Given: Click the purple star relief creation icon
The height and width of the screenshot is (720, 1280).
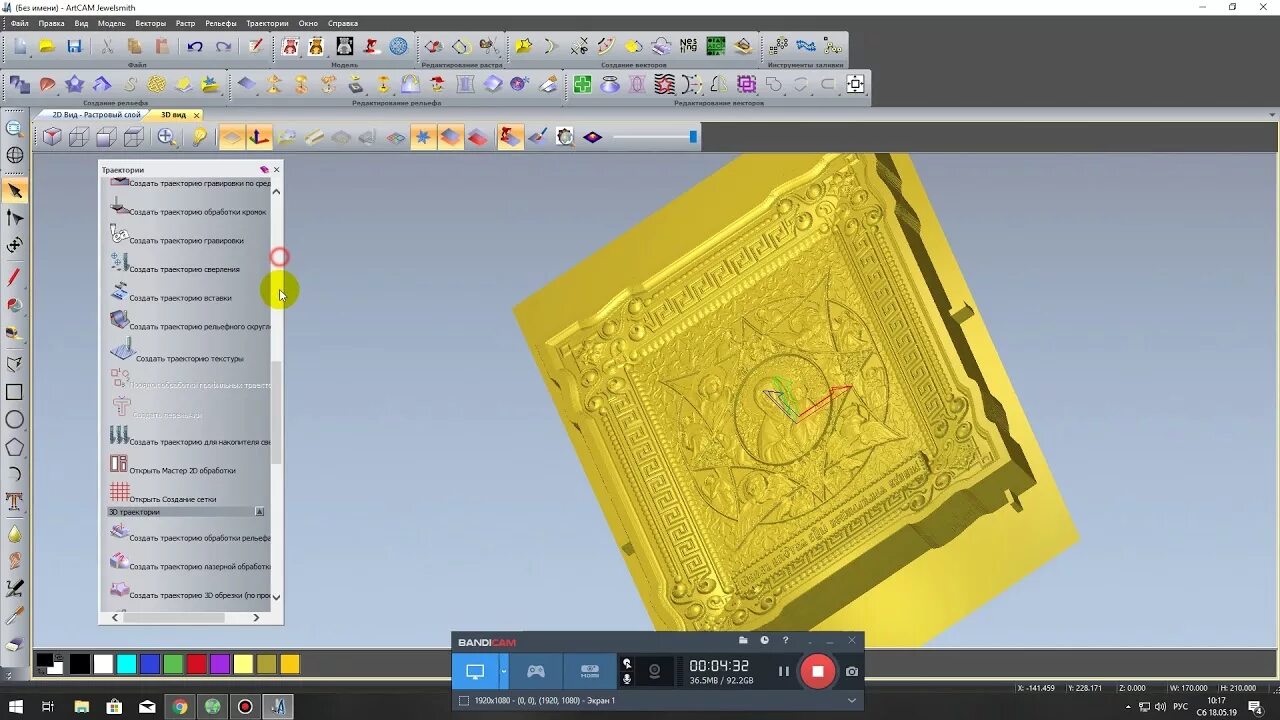Looking at the screenshot, I should (x=74, y=85).
